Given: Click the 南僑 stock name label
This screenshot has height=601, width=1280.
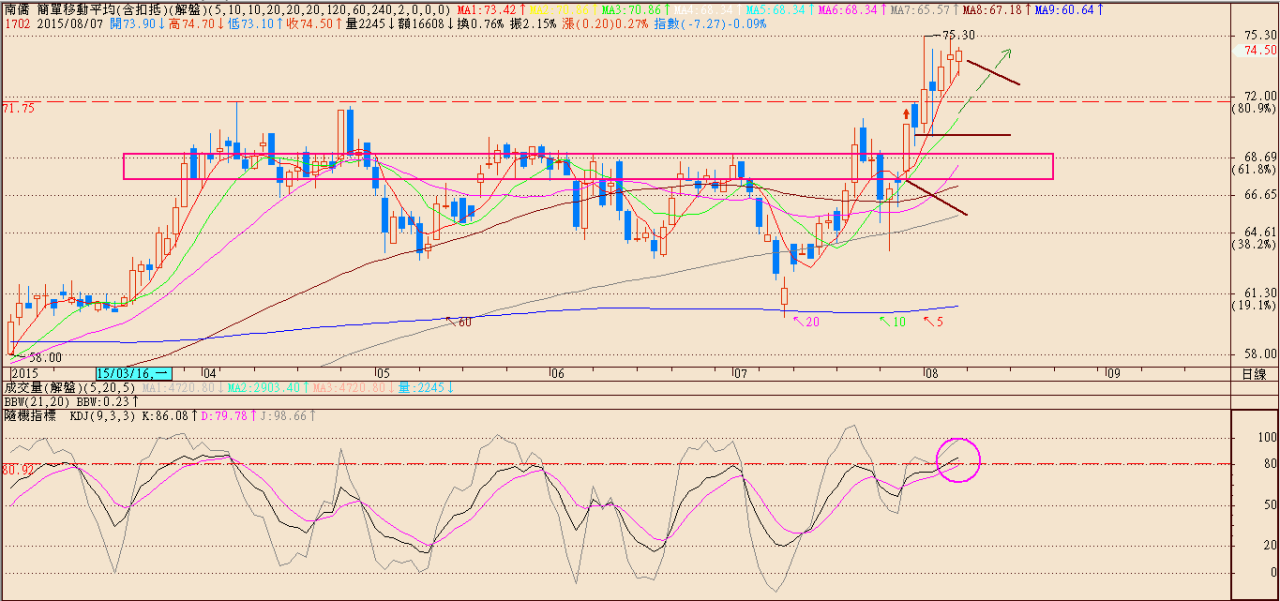Looking at the screenshot, I should point(17,9).
